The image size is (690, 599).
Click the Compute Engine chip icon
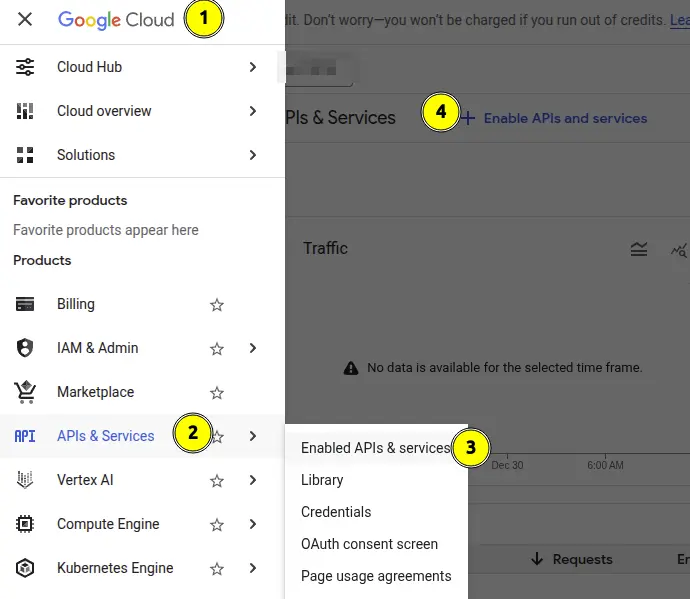tap(25, 524)
